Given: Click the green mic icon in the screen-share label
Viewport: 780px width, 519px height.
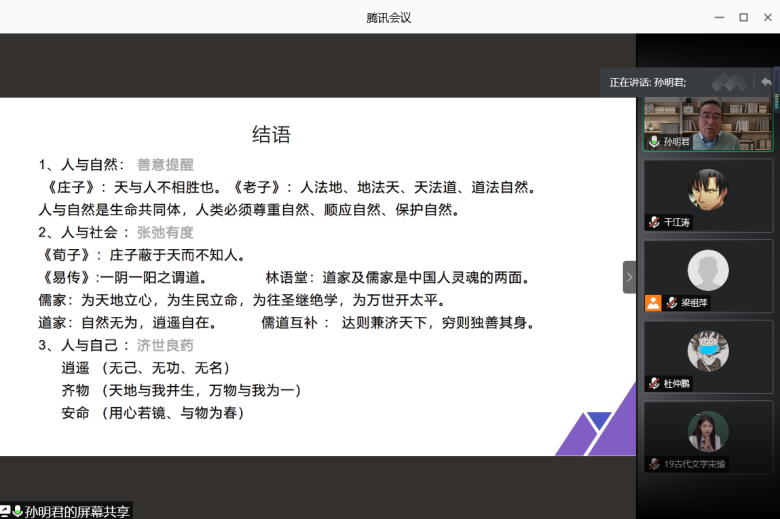Looking at the screenshot, I should [18, 511].
